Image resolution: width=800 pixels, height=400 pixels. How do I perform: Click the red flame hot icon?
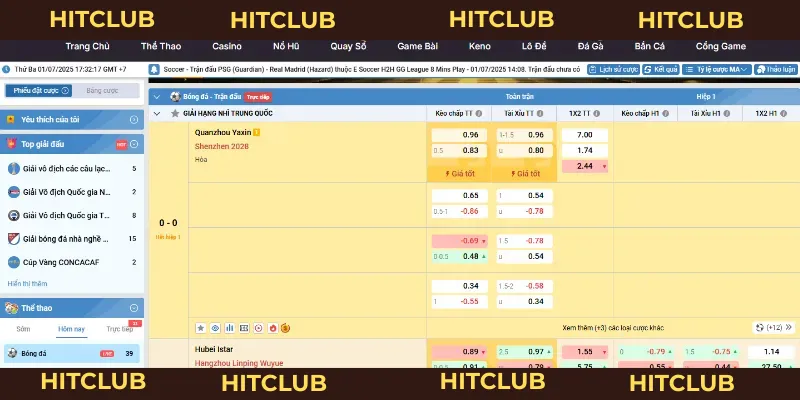pyautogui.click(x=272, y=328)
